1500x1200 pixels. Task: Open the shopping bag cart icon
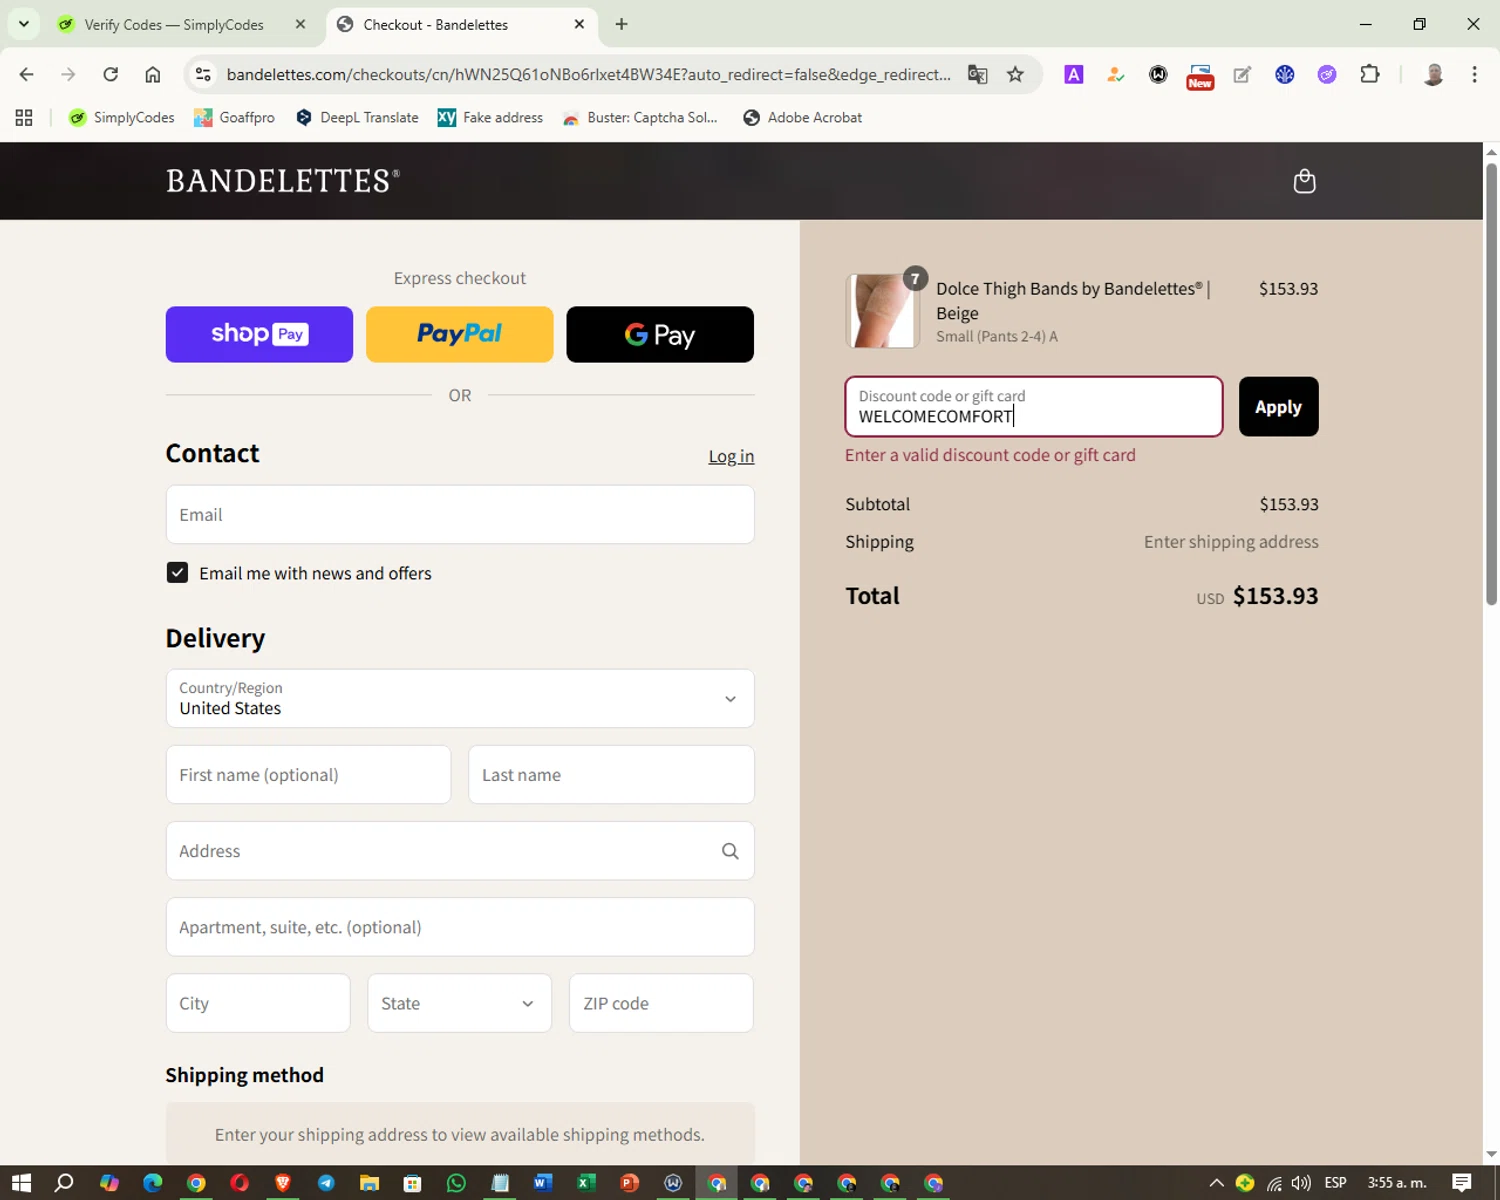point(1304,181)
